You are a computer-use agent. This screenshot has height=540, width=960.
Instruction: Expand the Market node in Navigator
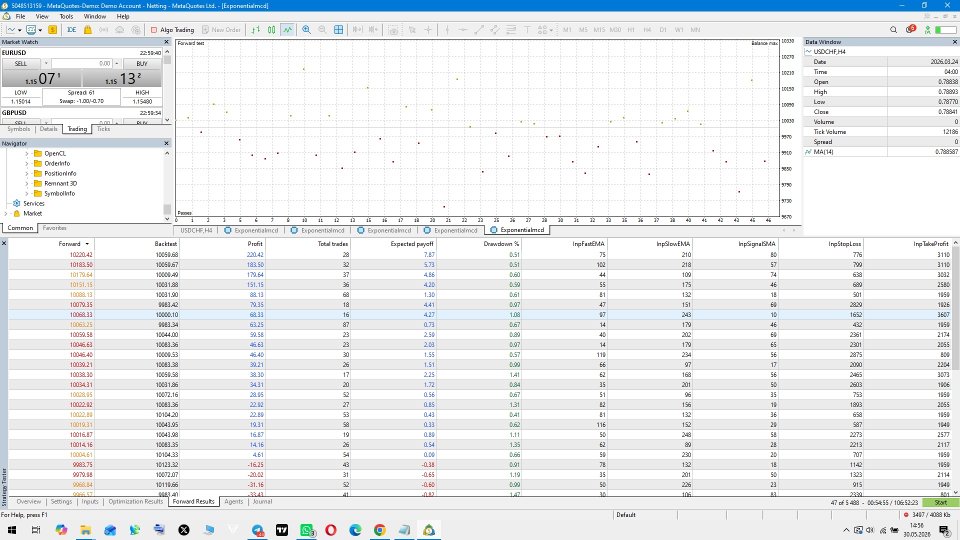(x=6, y=214)
